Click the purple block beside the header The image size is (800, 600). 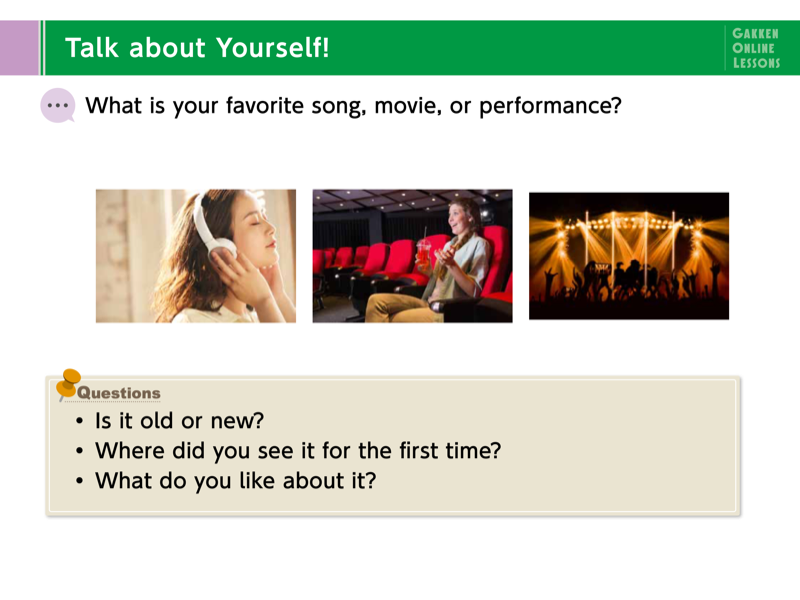tap(19, 48)
